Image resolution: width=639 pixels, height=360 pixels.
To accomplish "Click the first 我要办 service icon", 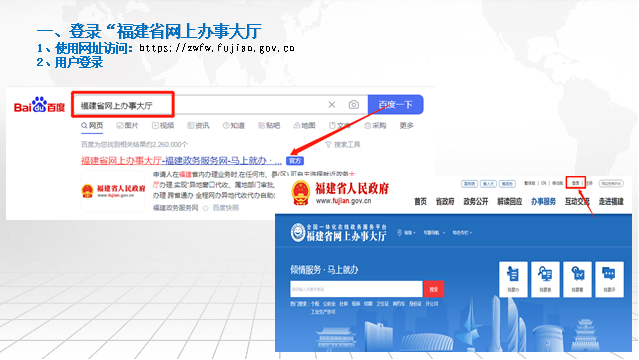I will point(513,280).
